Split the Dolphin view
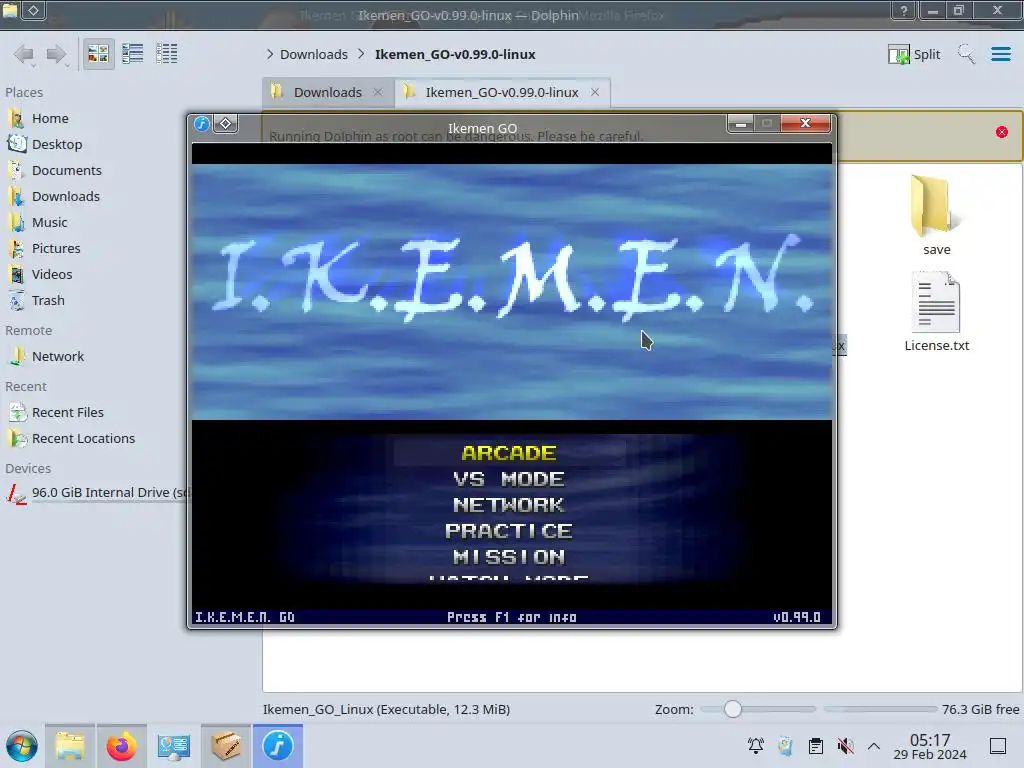 914,54
